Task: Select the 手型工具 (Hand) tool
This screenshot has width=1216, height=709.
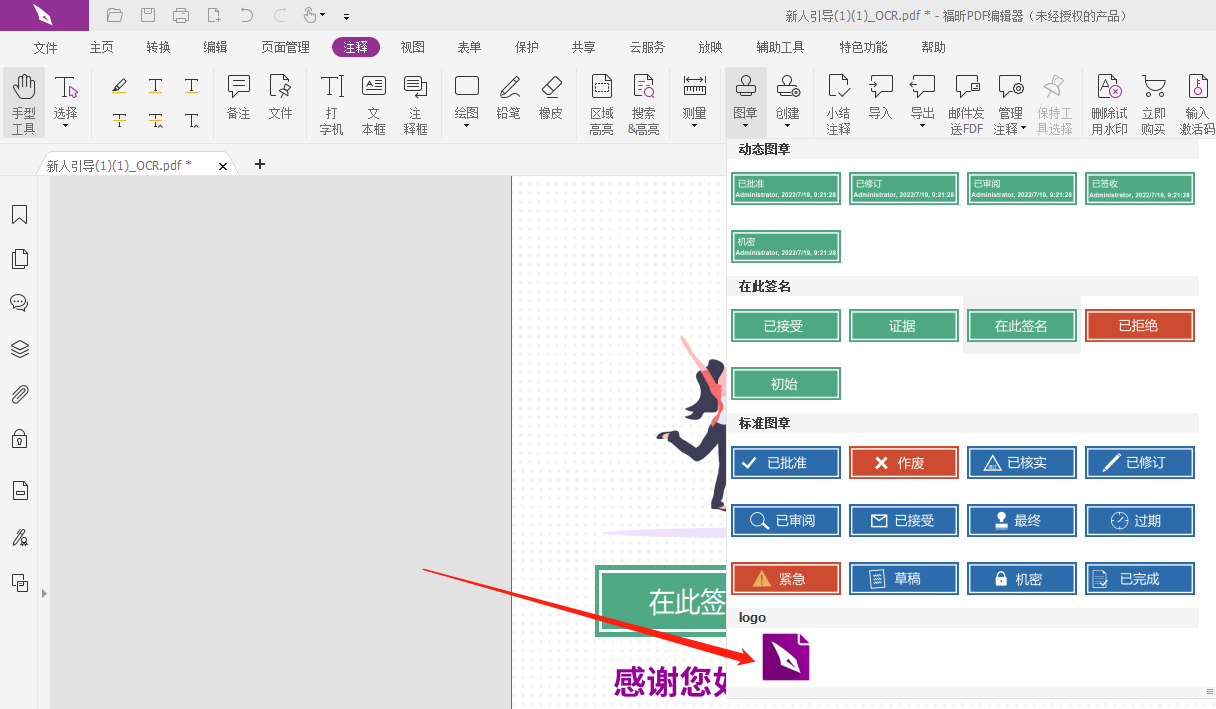Action: pyautogui.click(x=23, y=100)
